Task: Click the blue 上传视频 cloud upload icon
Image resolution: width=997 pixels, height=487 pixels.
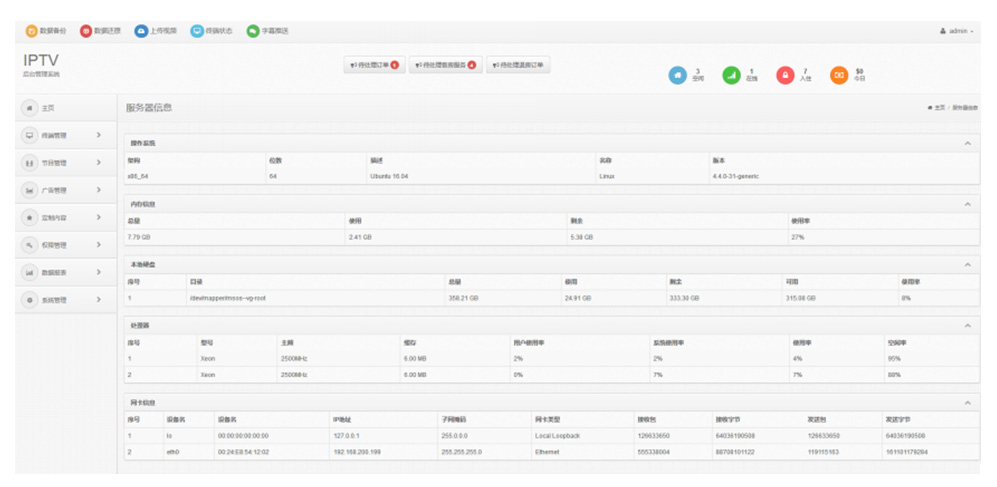Action: pos(141,31)
